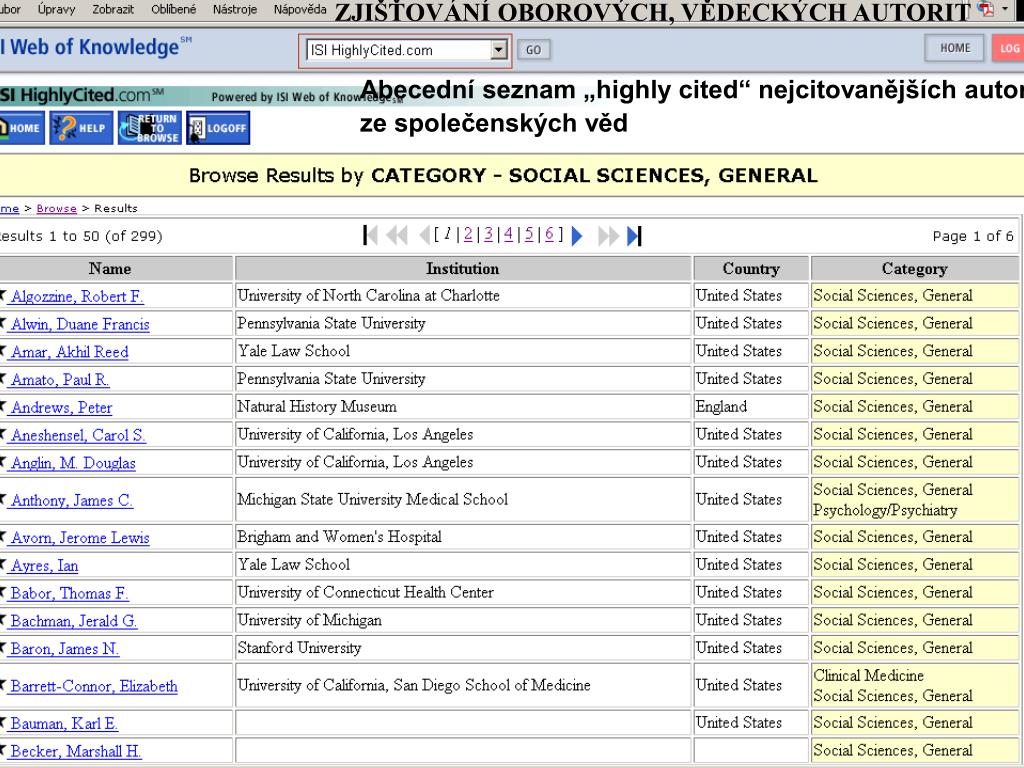Open Becker, Marshall H. profile
This screenshot has width=1024, height=768.
[x=76, y=752]
